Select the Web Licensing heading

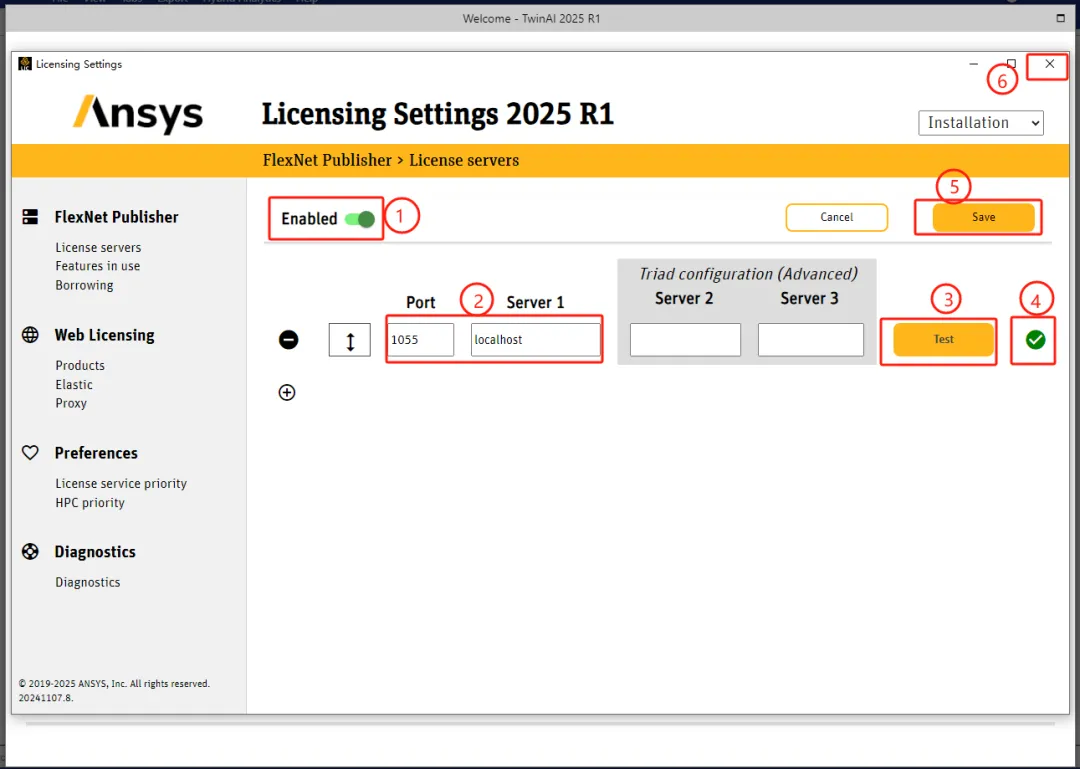click(x=105, y=336)
